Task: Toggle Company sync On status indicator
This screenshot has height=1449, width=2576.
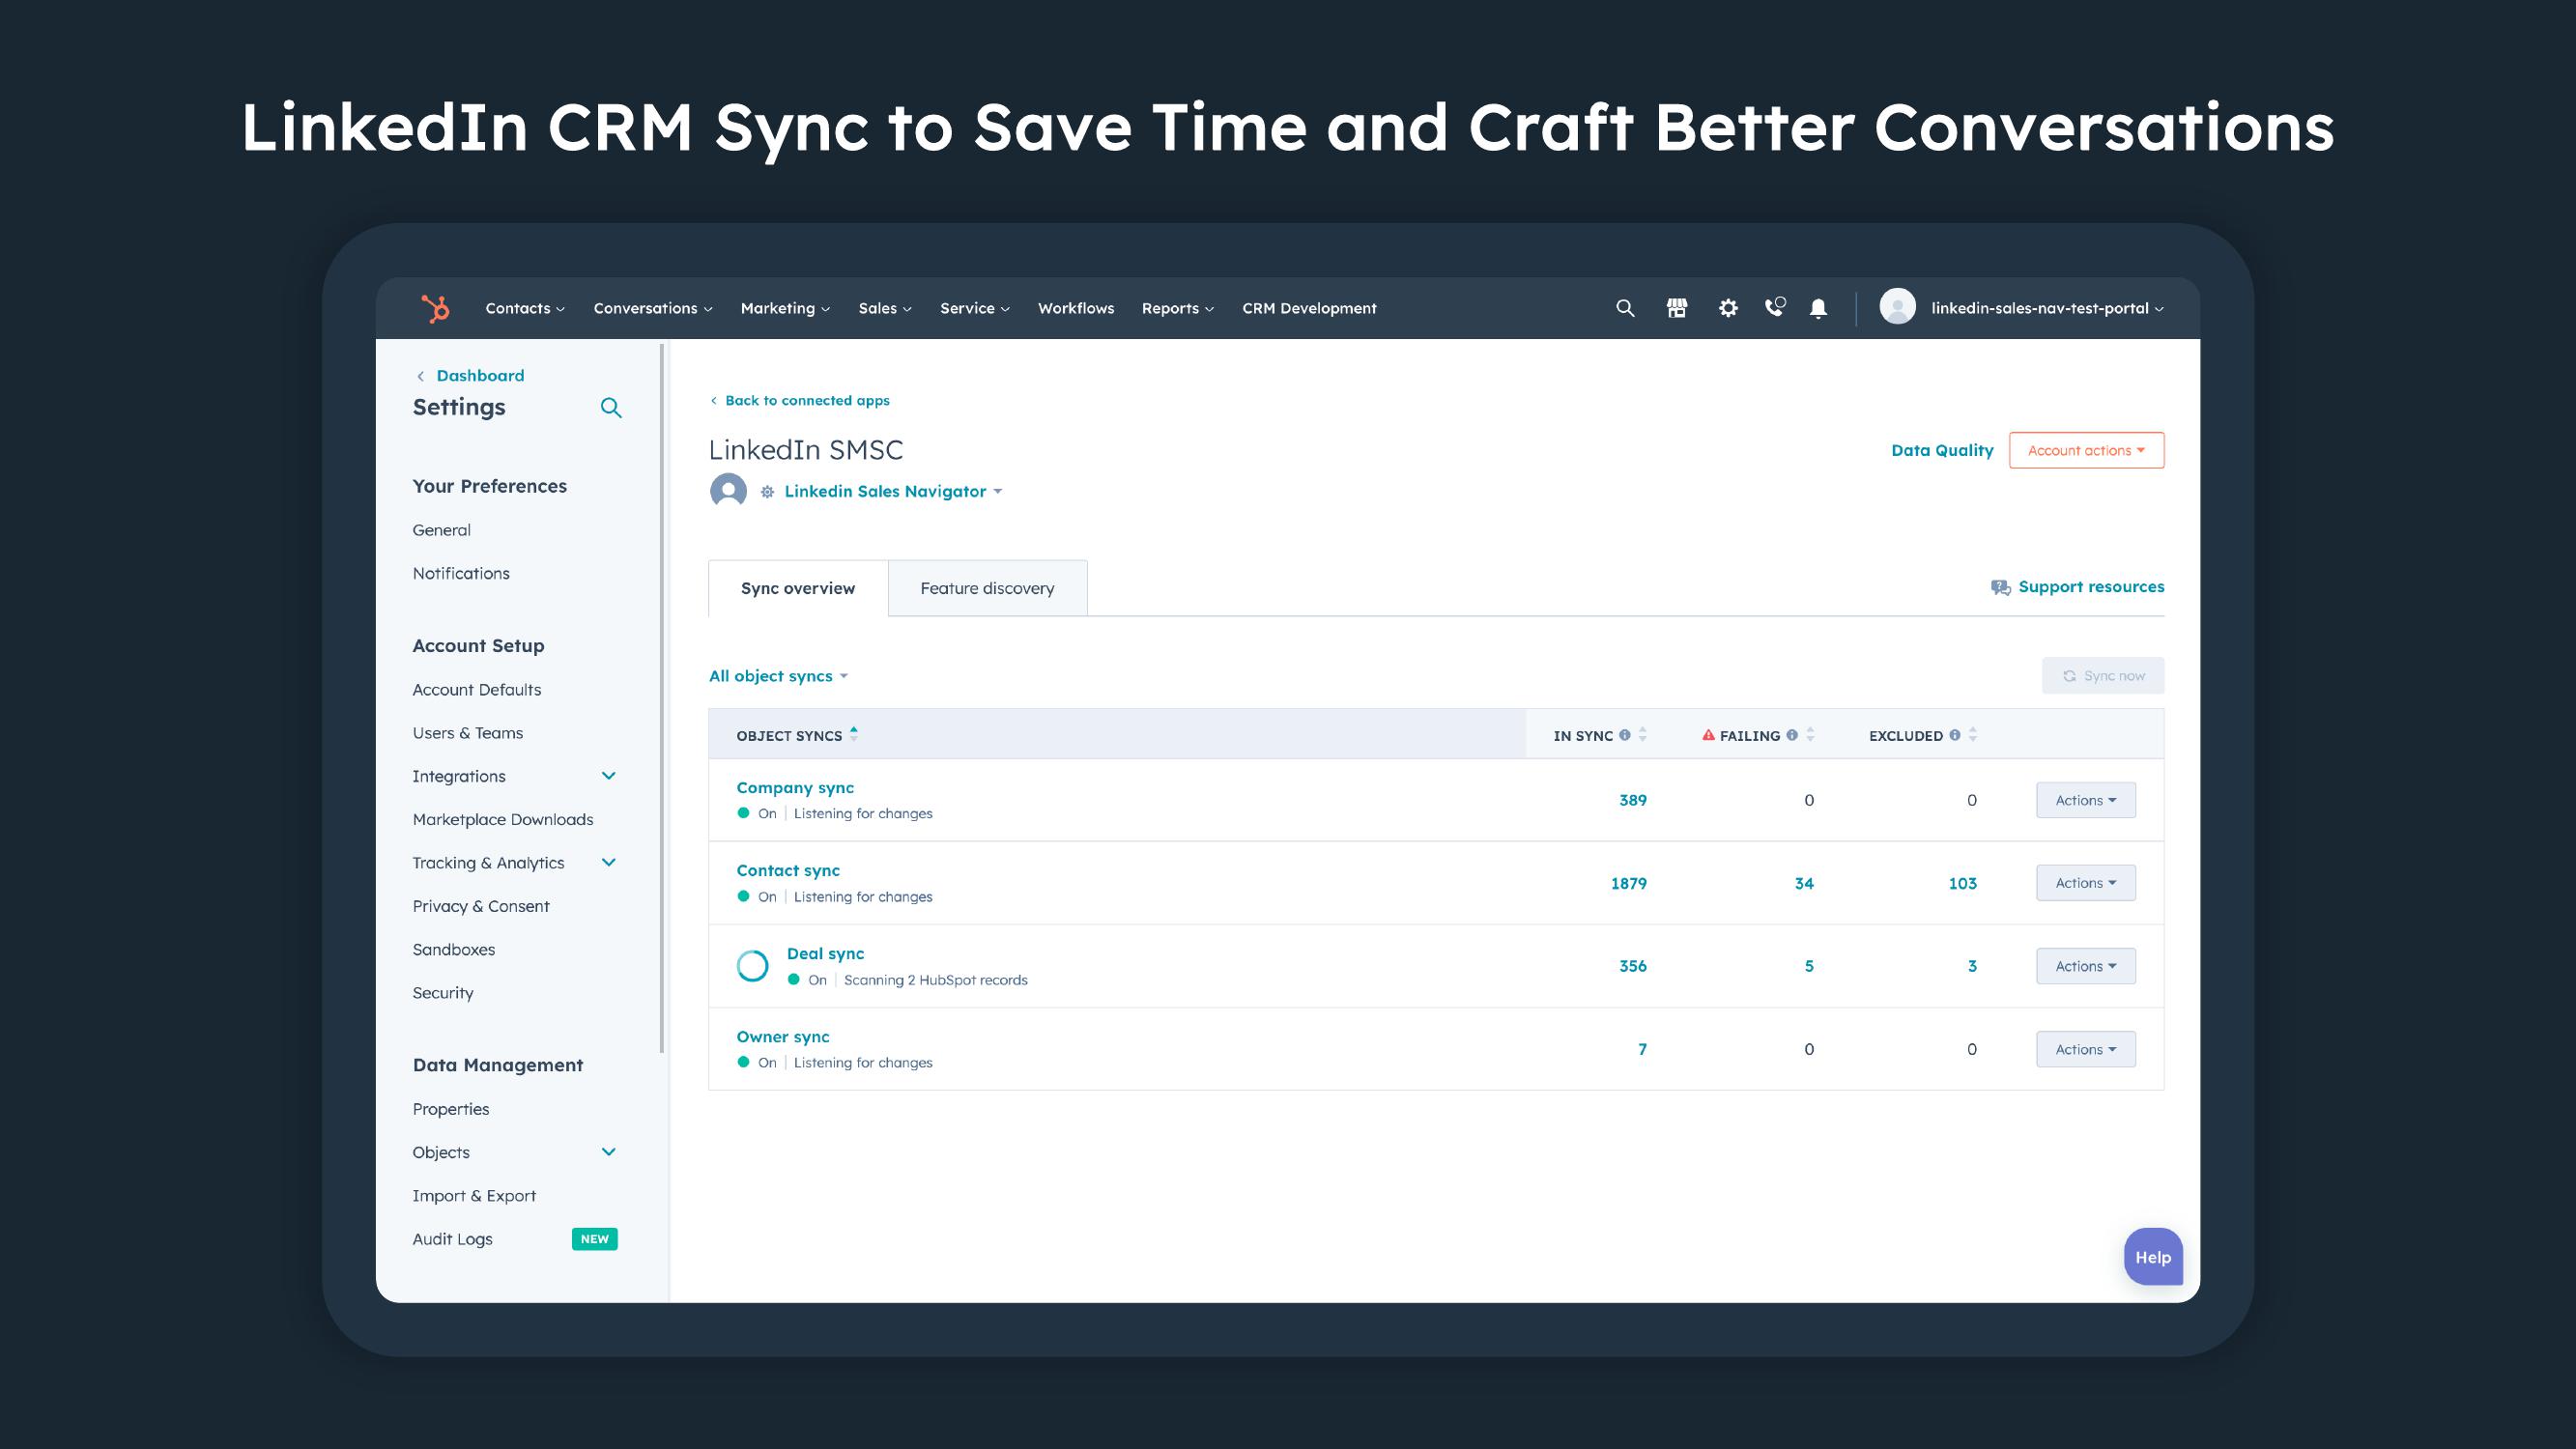Action: coord(741,812)
